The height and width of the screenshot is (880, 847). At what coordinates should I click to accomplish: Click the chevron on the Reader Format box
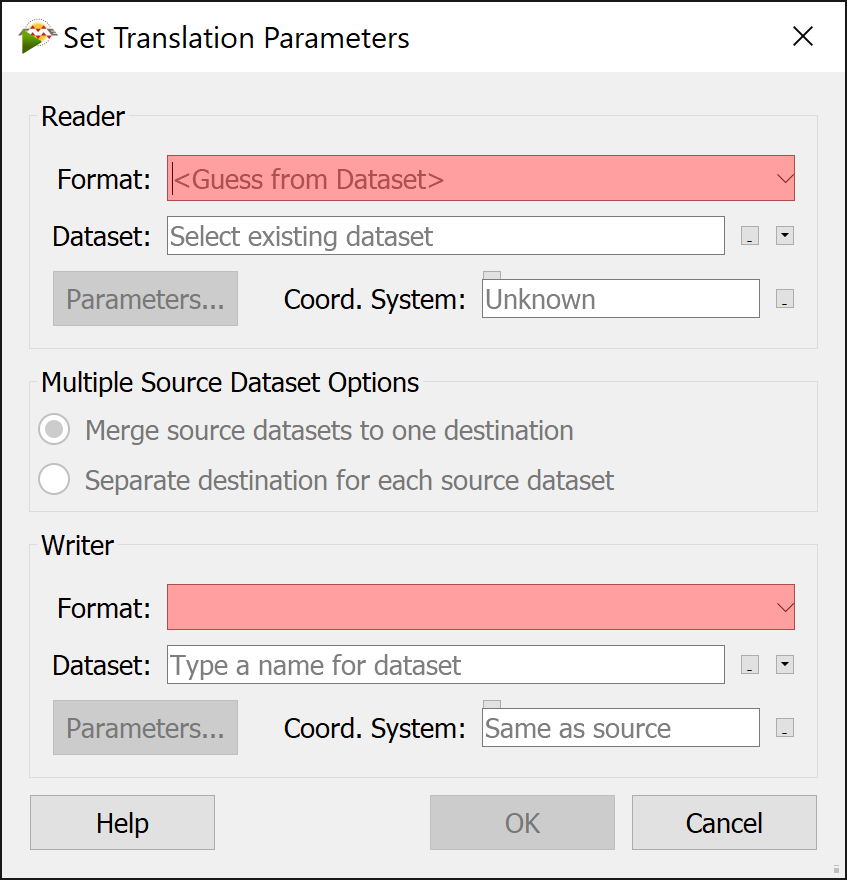(x=784, y=178)
